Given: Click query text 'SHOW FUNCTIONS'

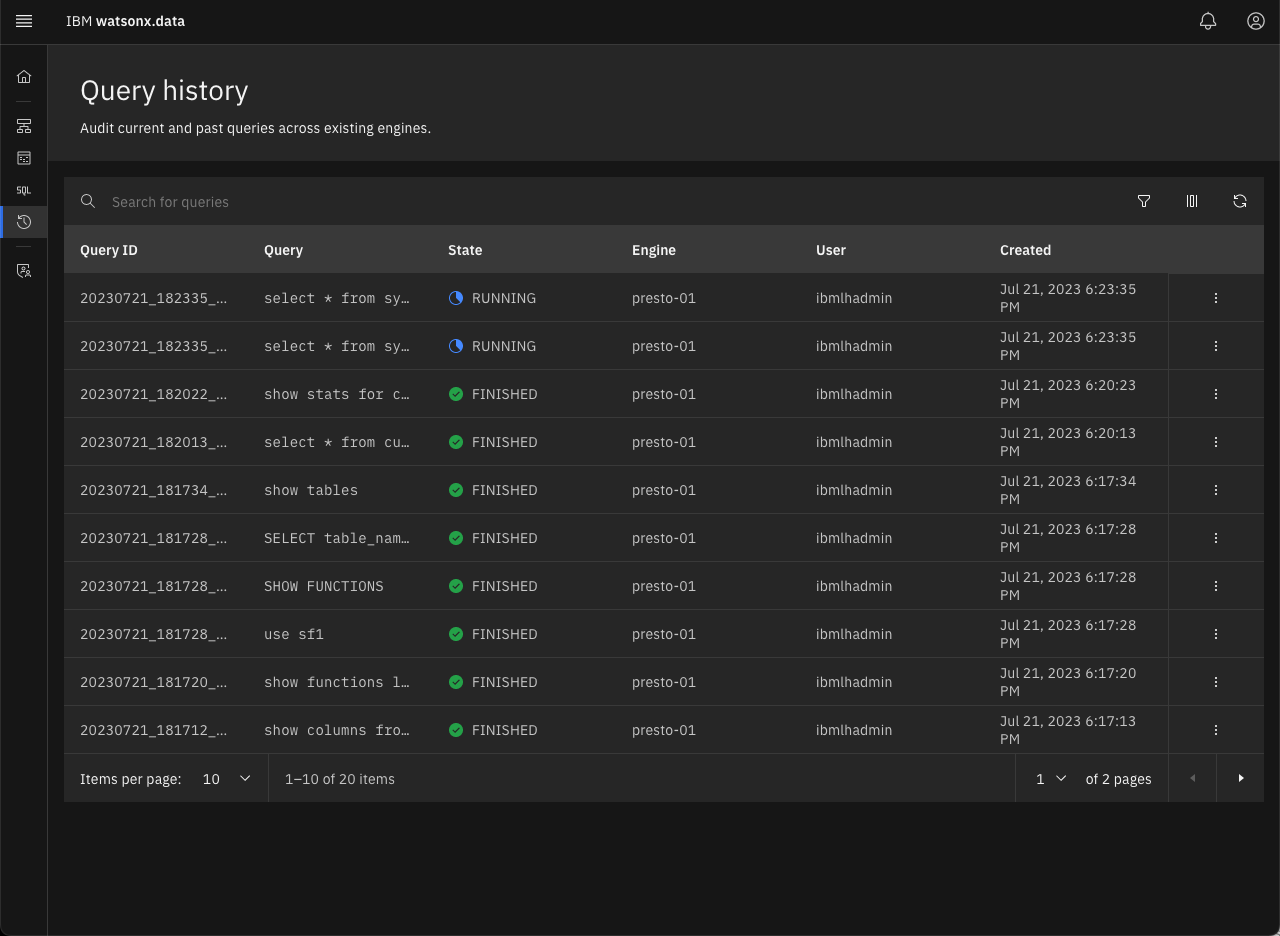Looking at the screenshot, I should click(x=324, y=586).
